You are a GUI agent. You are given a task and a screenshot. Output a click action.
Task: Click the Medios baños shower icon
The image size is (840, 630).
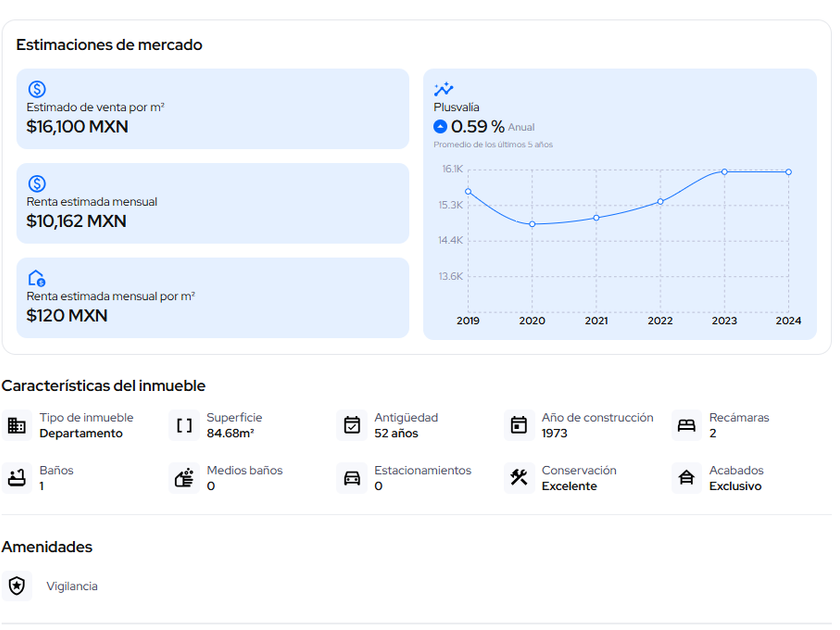pyautogui.click(x=184, y=478)
